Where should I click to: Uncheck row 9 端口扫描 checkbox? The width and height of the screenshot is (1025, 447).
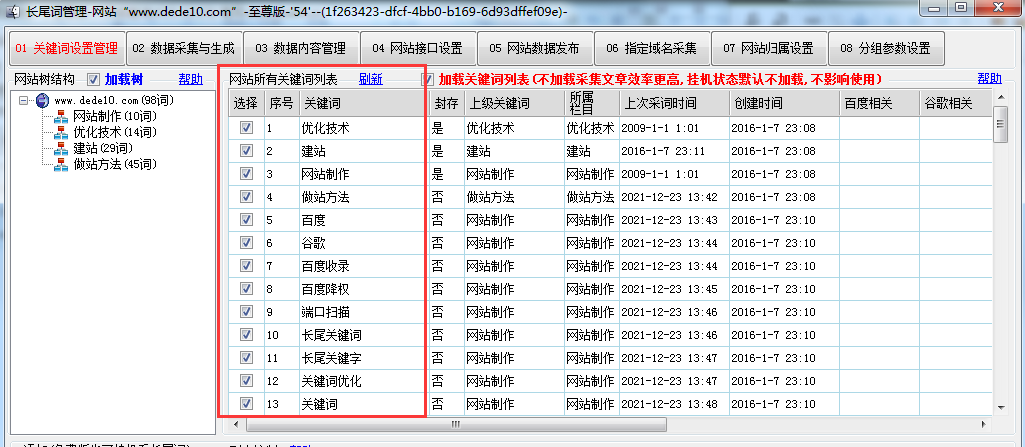tap(246, 312)
